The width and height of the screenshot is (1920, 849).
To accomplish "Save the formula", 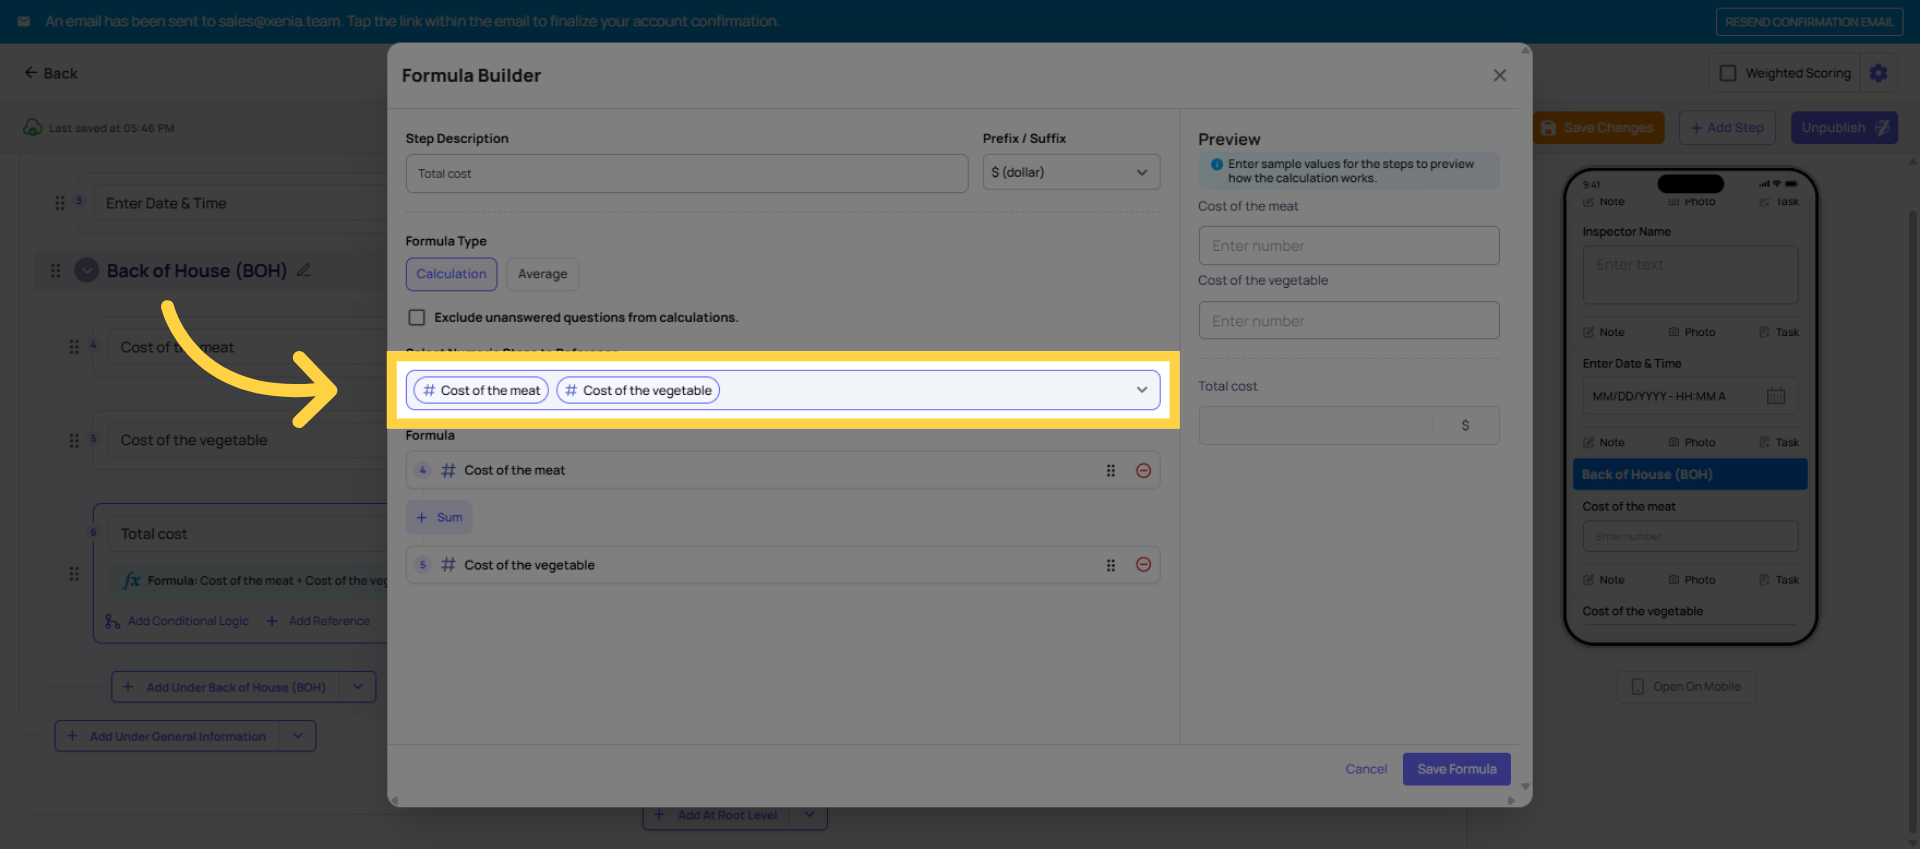I will pos(1456,769).
